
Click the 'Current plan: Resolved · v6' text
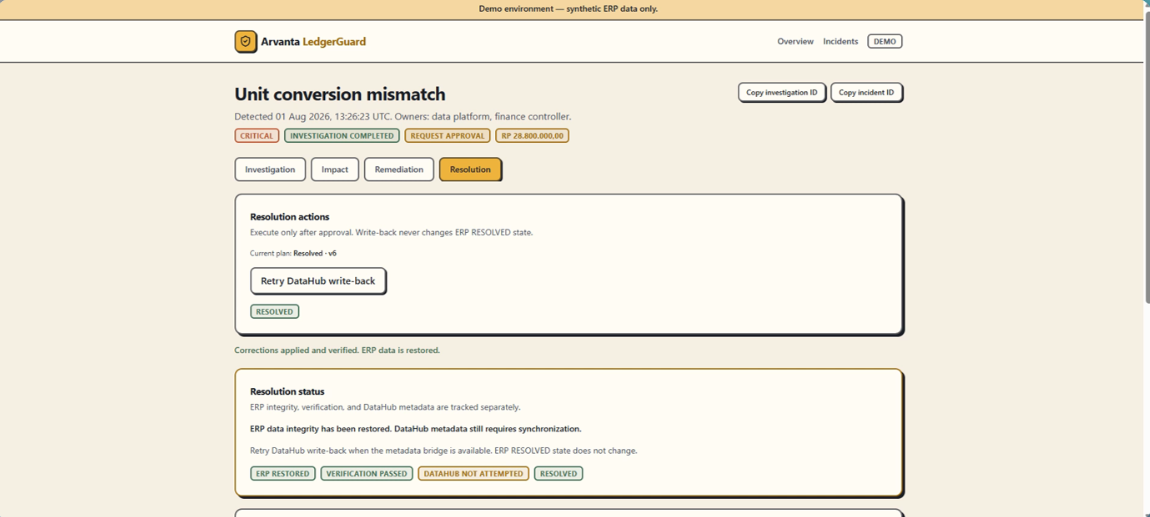point(293,253)
